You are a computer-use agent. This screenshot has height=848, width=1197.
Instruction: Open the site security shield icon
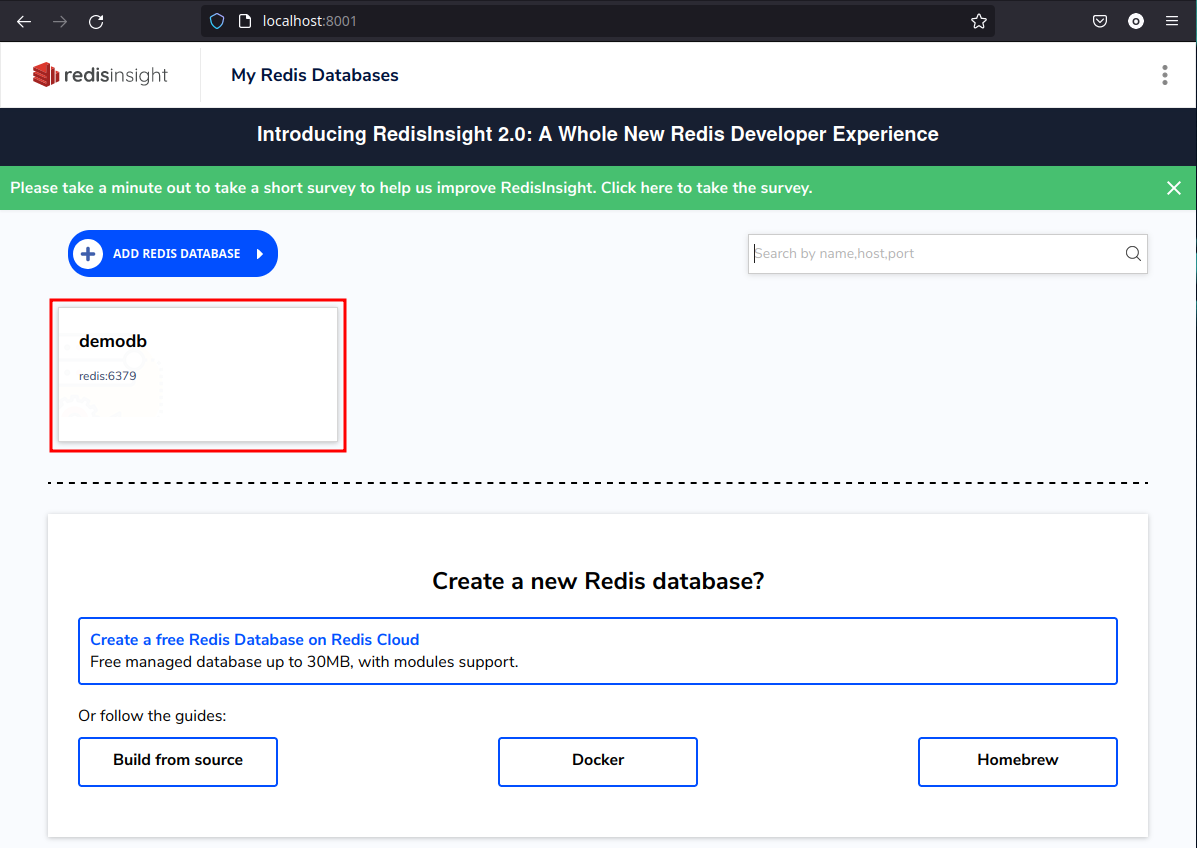(217, 21)
